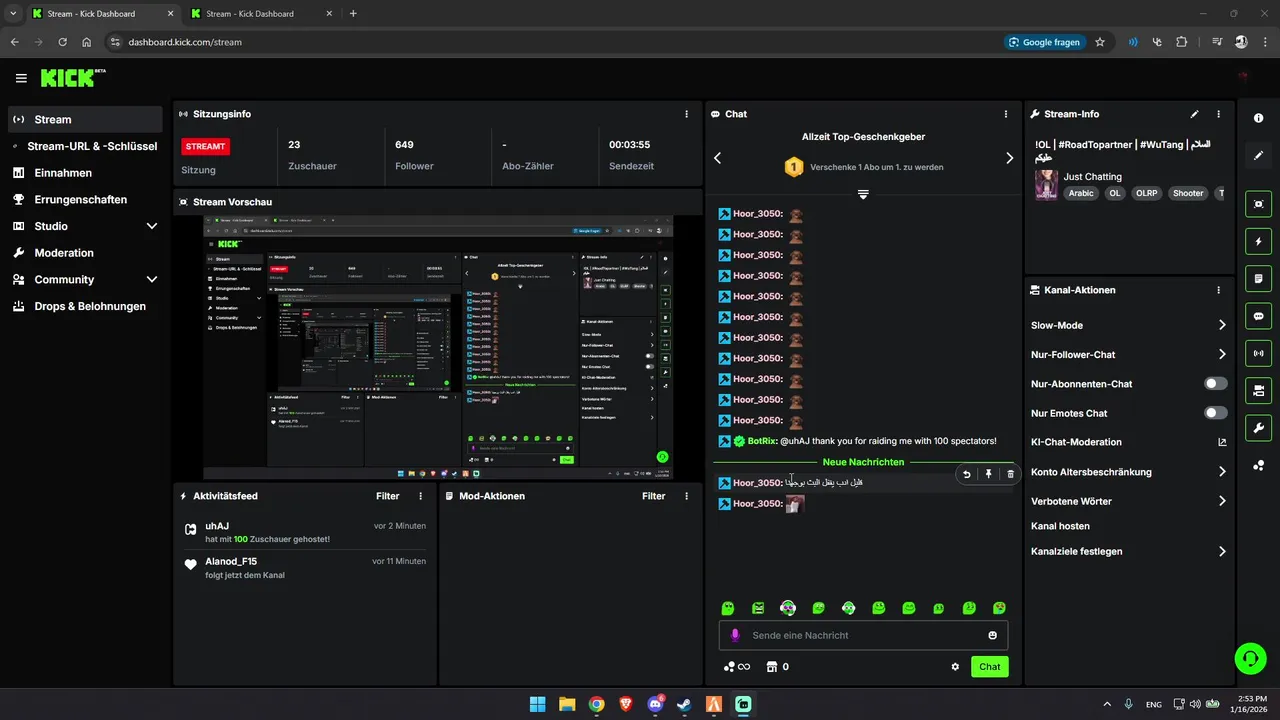The image size is (1280, 720).
Task: Toggle chat bubble widget in right rail
Action: coord(1258,316)
